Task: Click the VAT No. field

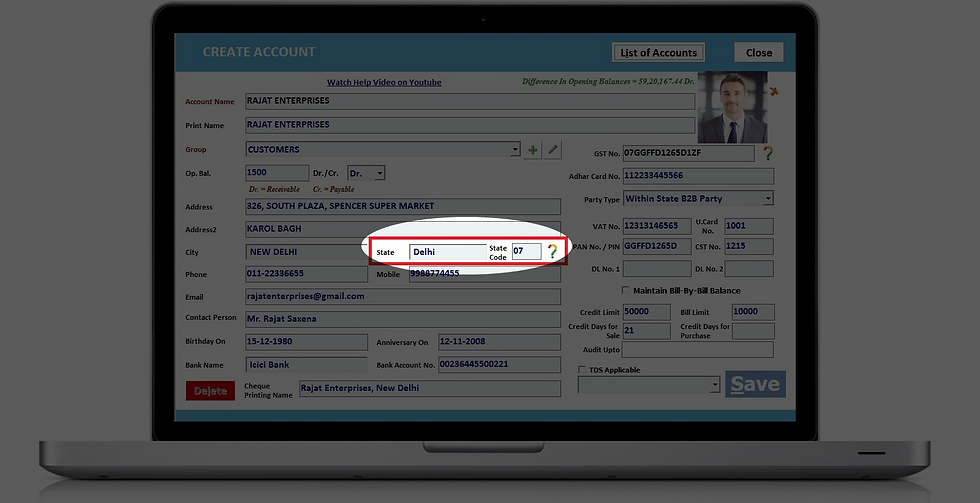Action: [x=657, y=226]
